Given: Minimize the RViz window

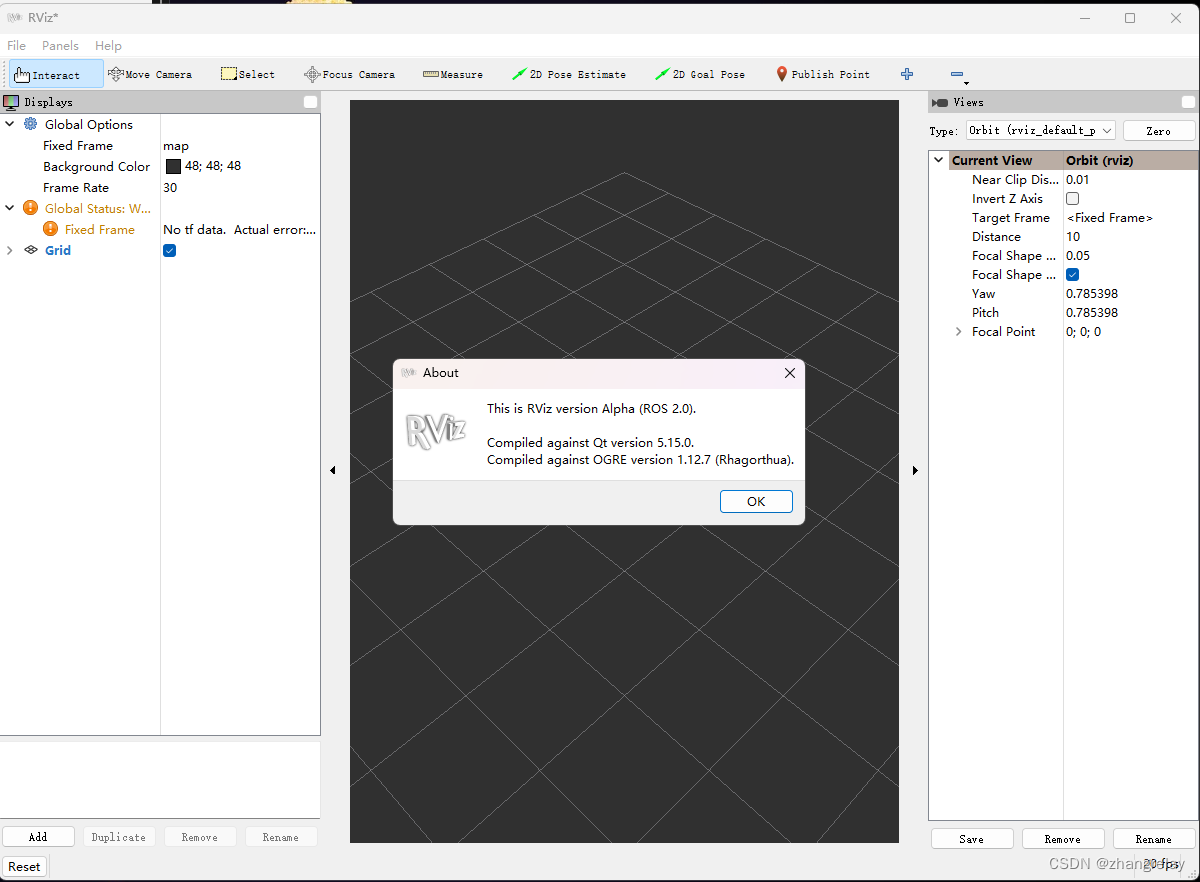Looking at the screenshot, I should click(x=1084, y=17).
